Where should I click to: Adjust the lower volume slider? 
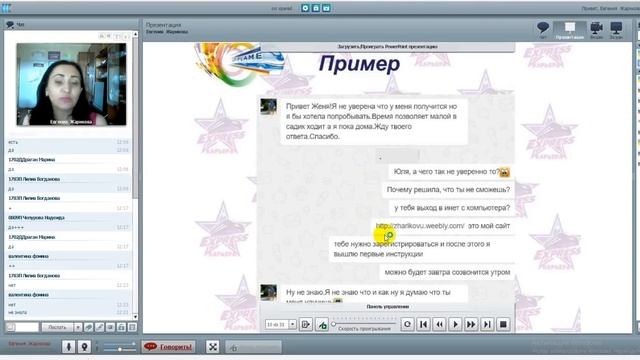click(120, 349)
